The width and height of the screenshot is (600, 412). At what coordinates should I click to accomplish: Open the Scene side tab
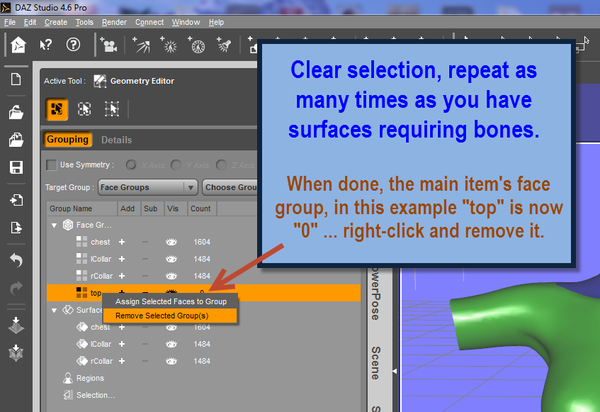pos(376,363)
